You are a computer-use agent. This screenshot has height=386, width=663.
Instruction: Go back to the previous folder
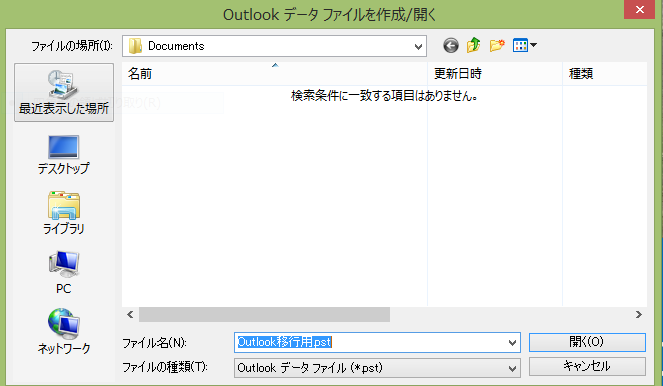click(x=451, y=45)
